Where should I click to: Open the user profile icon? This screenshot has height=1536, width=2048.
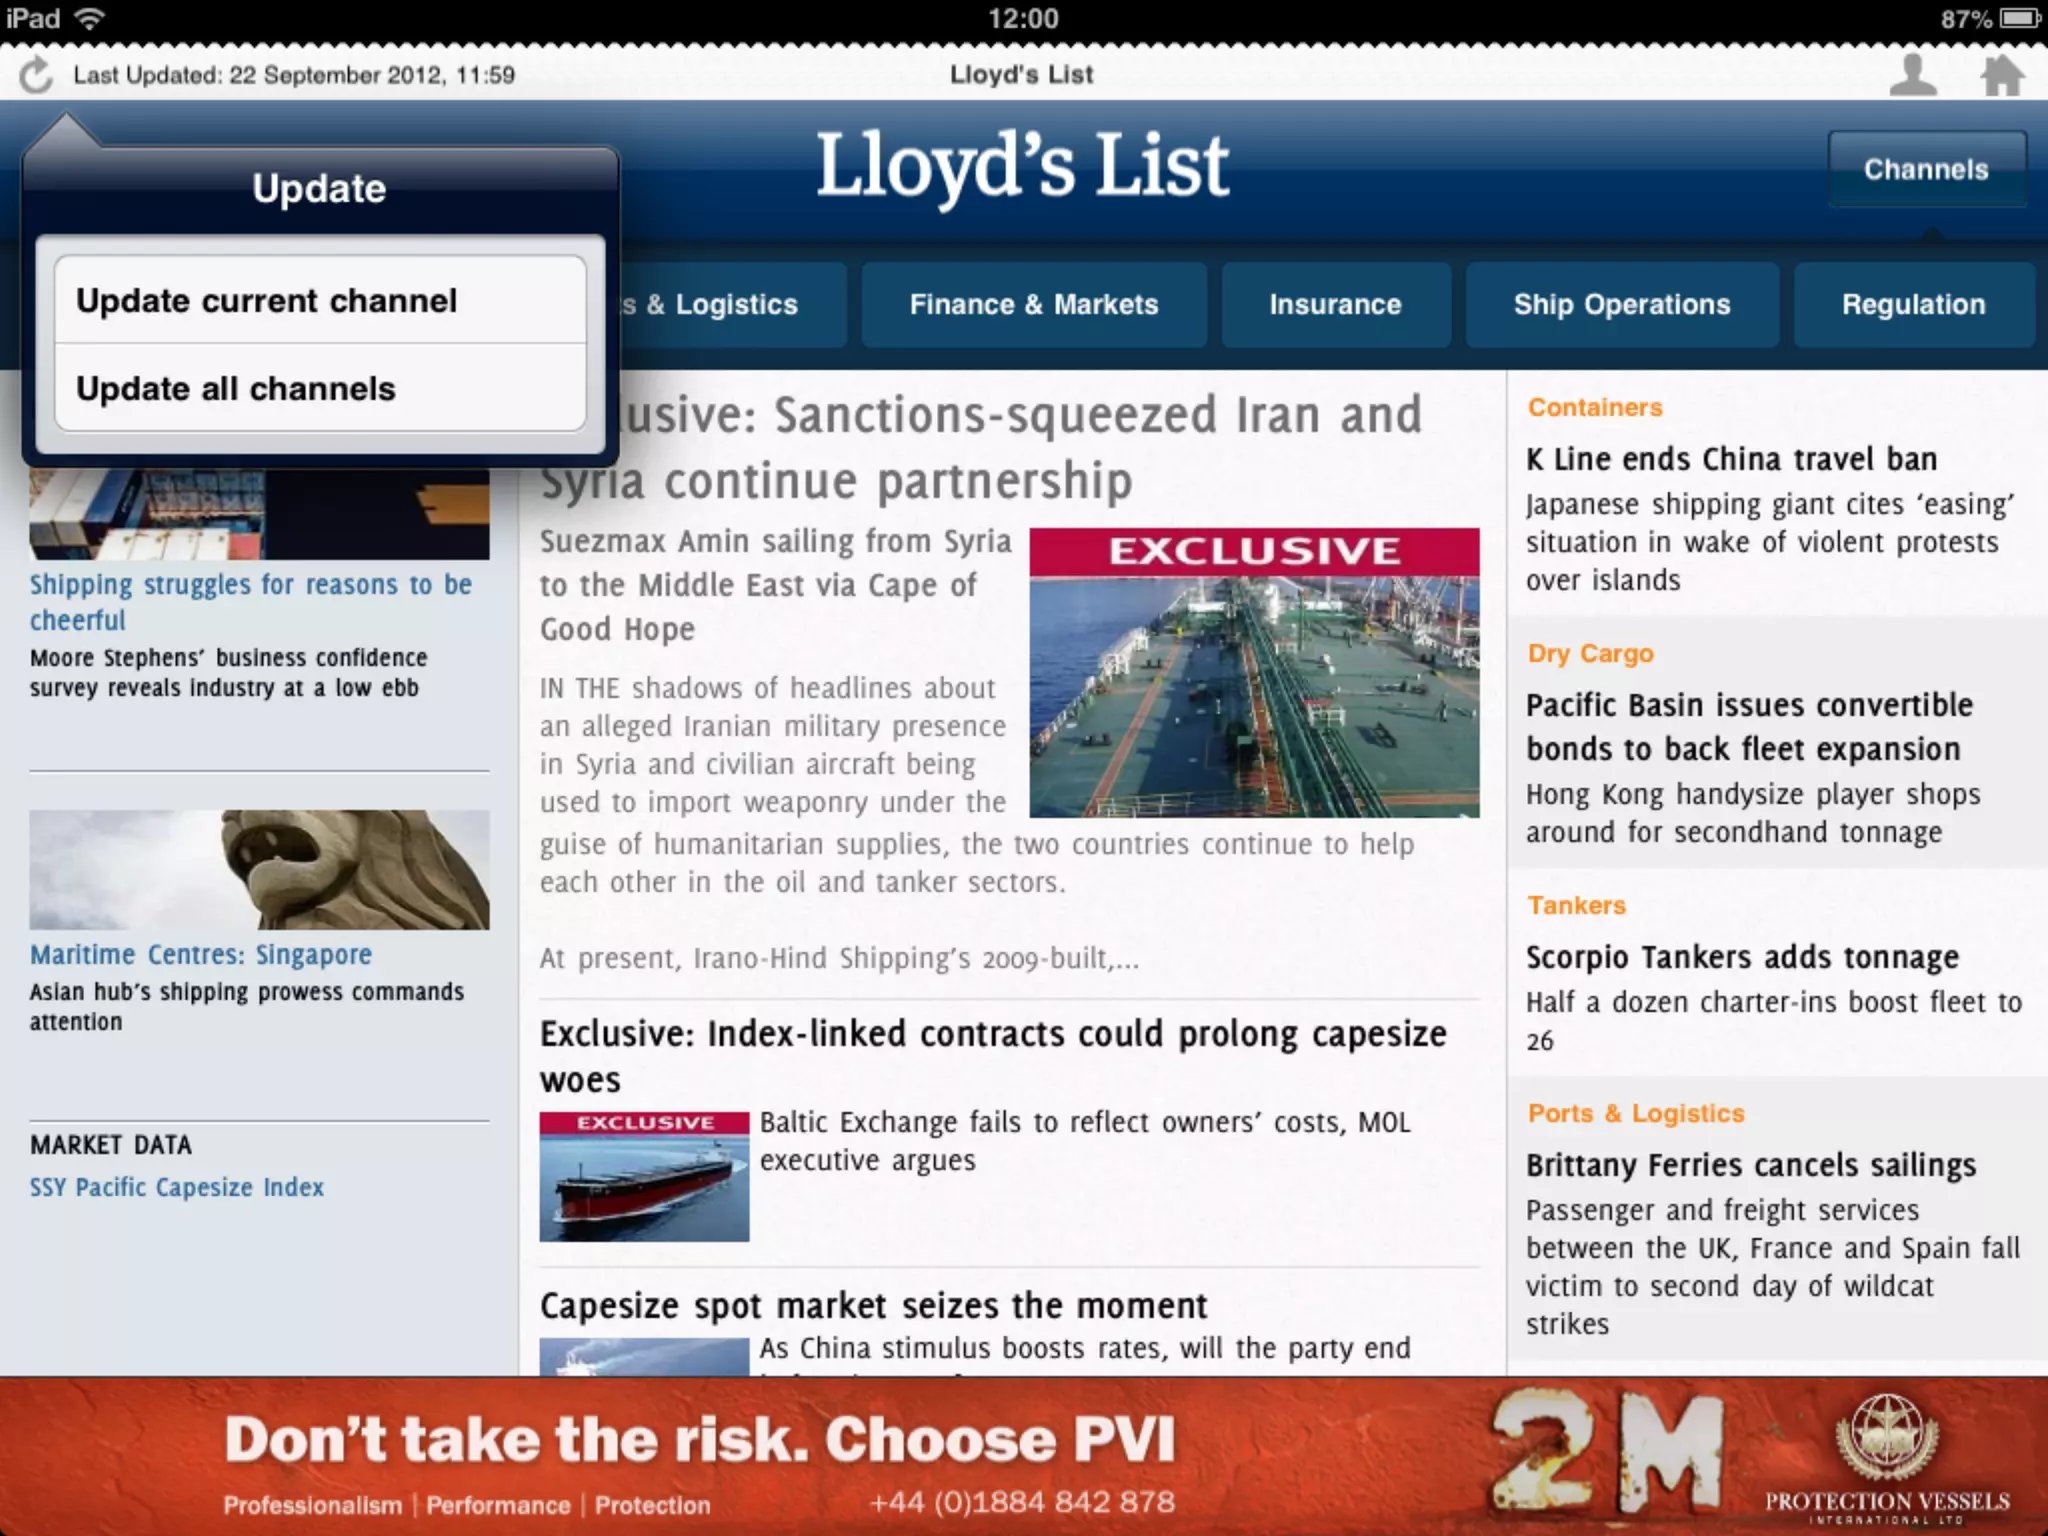(x=1912, y=75)
